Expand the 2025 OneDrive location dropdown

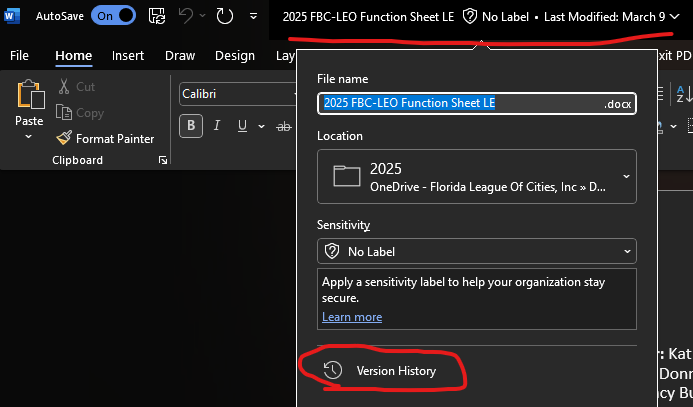626,177
